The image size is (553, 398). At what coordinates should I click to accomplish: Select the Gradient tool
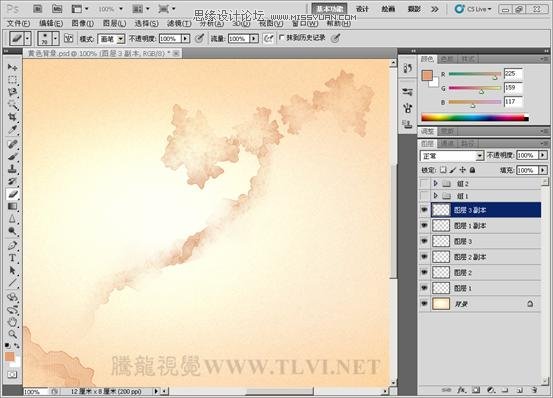point(12,206)
